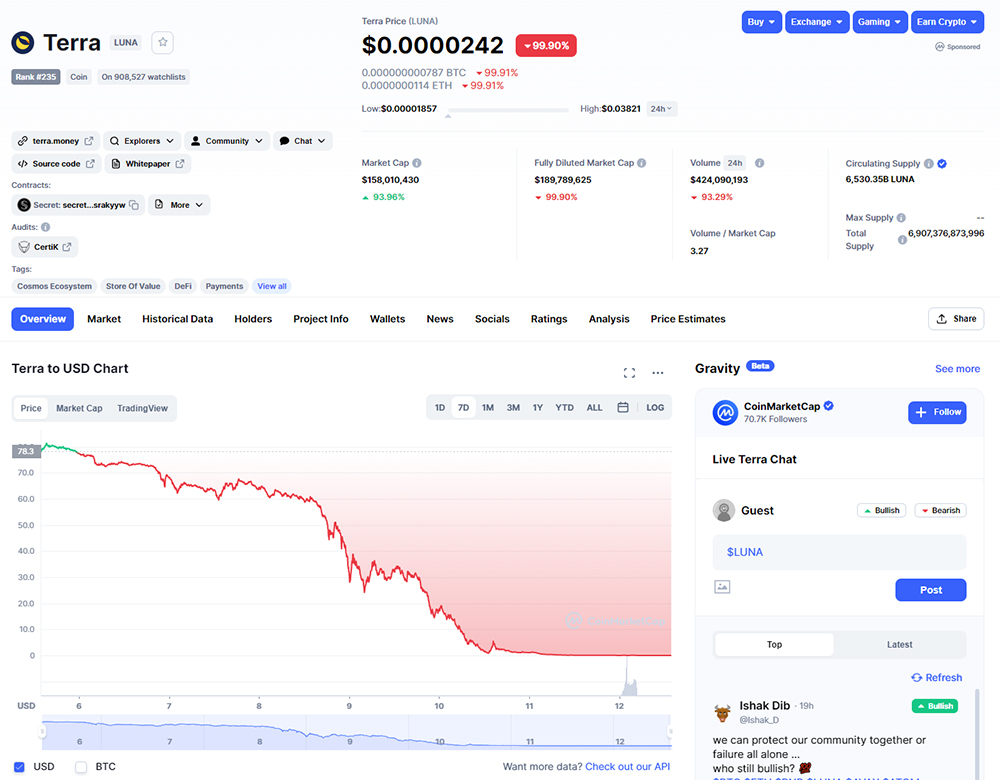Click the Refresh icon in chat feed
Viewport: 1000px width, 780px height.
(x=917, y=678)
